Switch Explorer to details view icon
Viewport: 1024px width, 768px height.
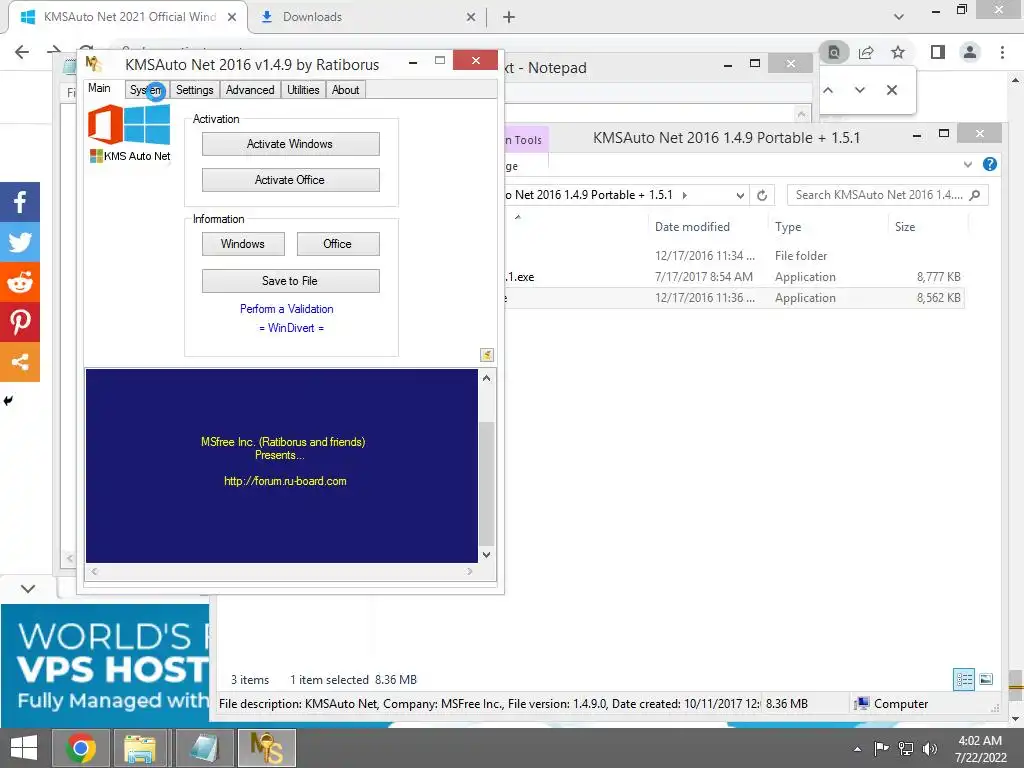(964, 680)
